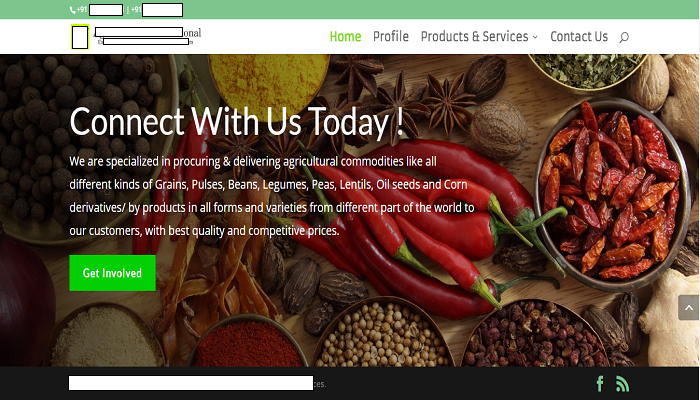Click the first +91 phone number
Screen dimensions: 700x400
100,10
